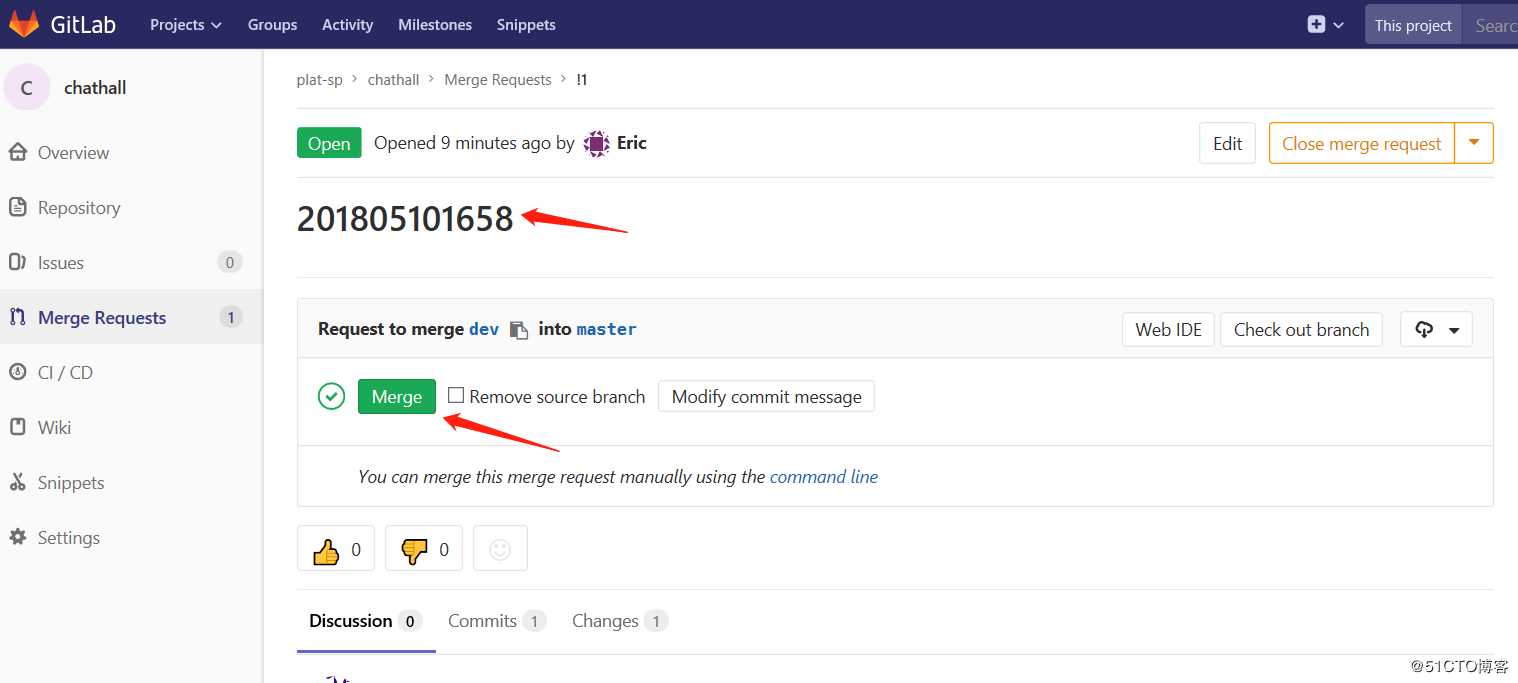This screenshot has height=683, width=1518.
Task: Open the Activity menu
Action: [348, 24]
